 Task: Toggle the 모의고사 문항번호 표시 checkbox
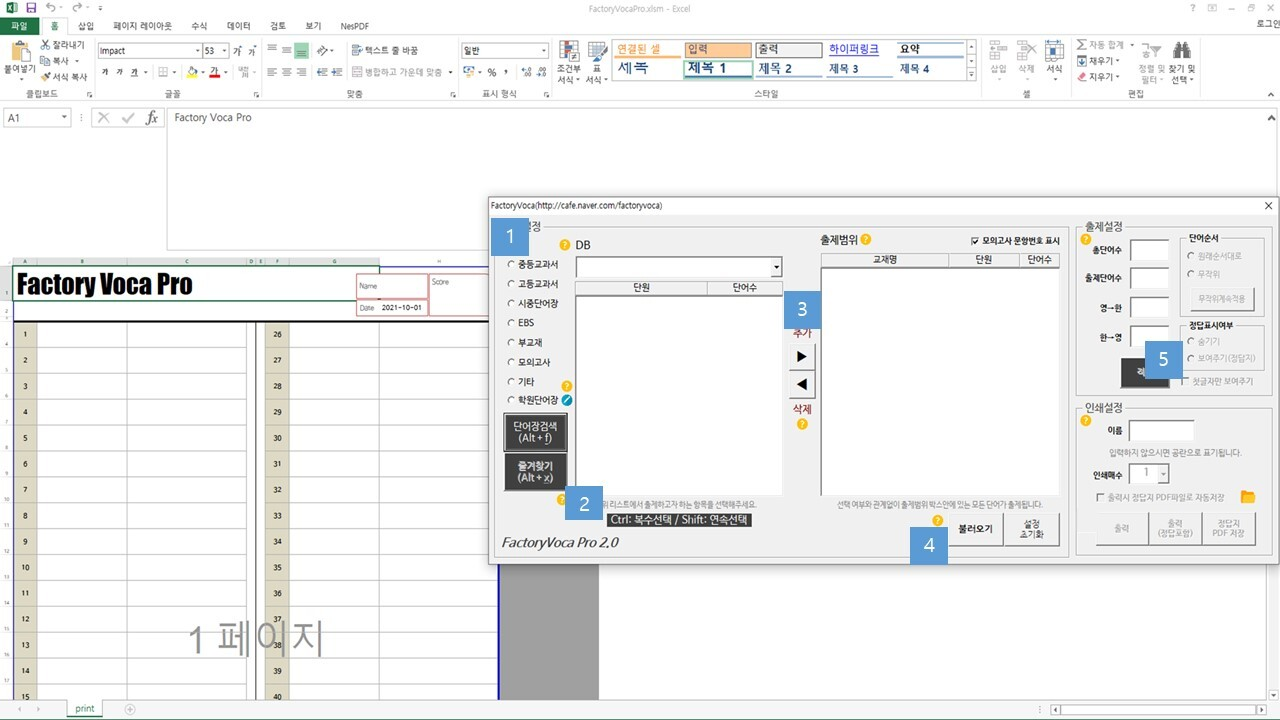975,241
